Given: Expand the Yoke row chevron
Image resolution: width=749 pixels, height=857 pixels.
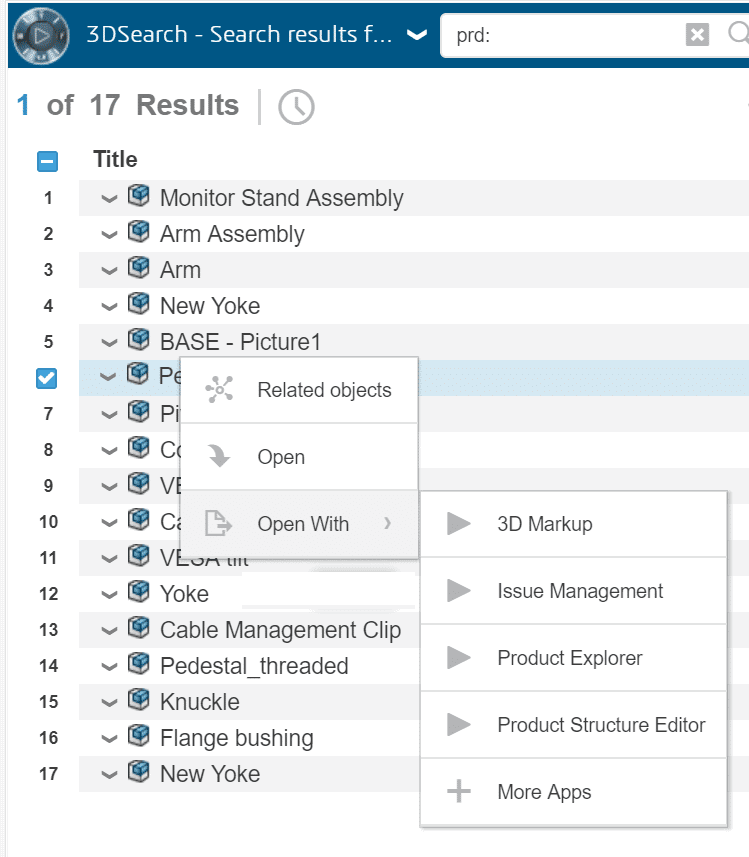Looking at the screenshot, I should 109,595.
